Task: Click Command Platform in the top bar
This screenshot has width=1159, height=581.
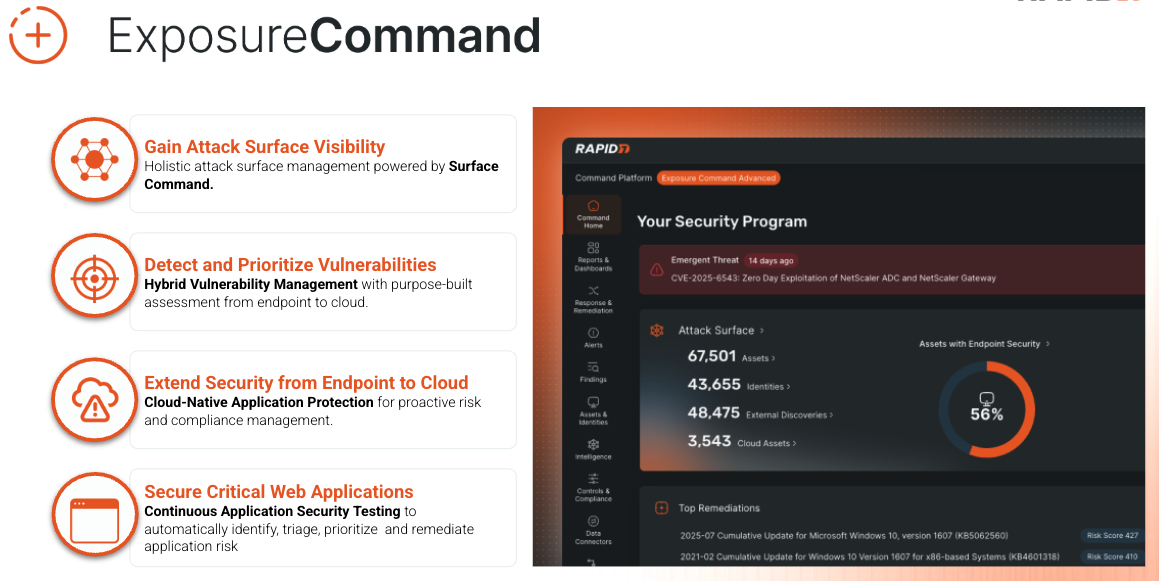Action: 612,178
